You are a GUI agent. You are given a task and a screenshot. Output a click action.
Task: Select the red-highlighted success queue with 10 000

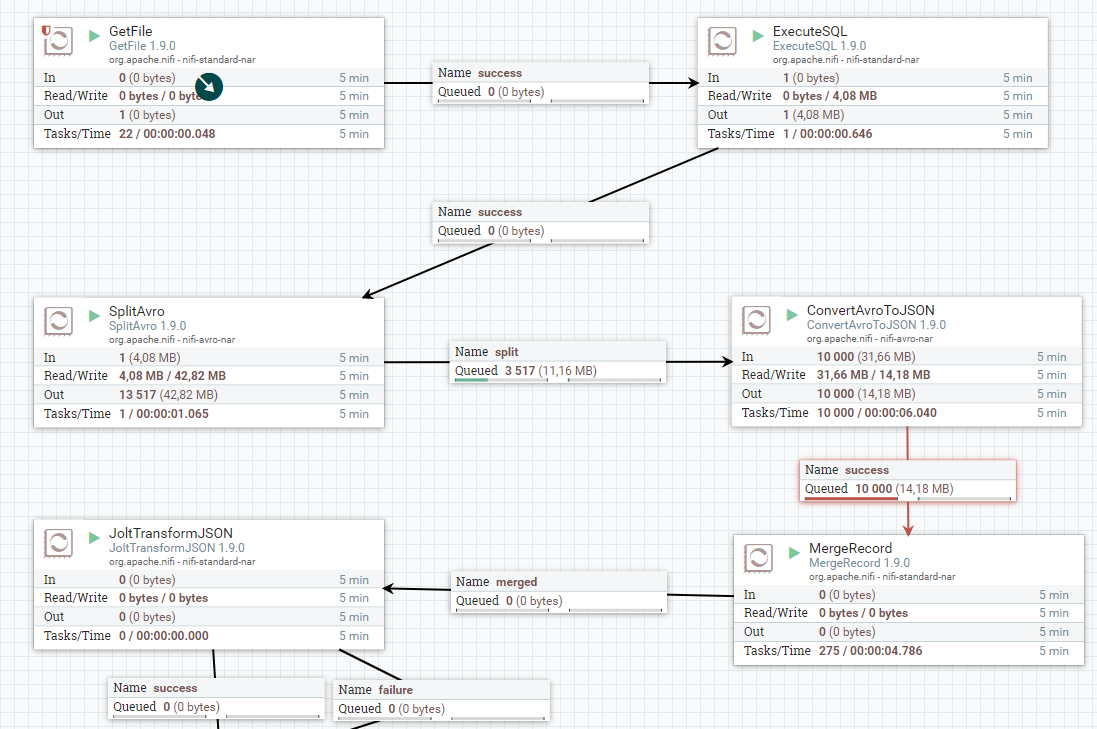click(907, 480)
